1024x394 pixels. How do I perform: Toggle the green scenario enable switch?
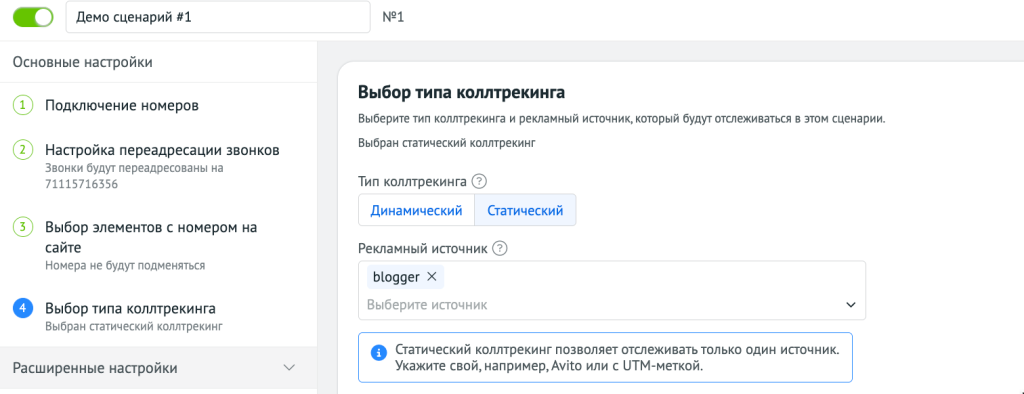pos(33,17)
